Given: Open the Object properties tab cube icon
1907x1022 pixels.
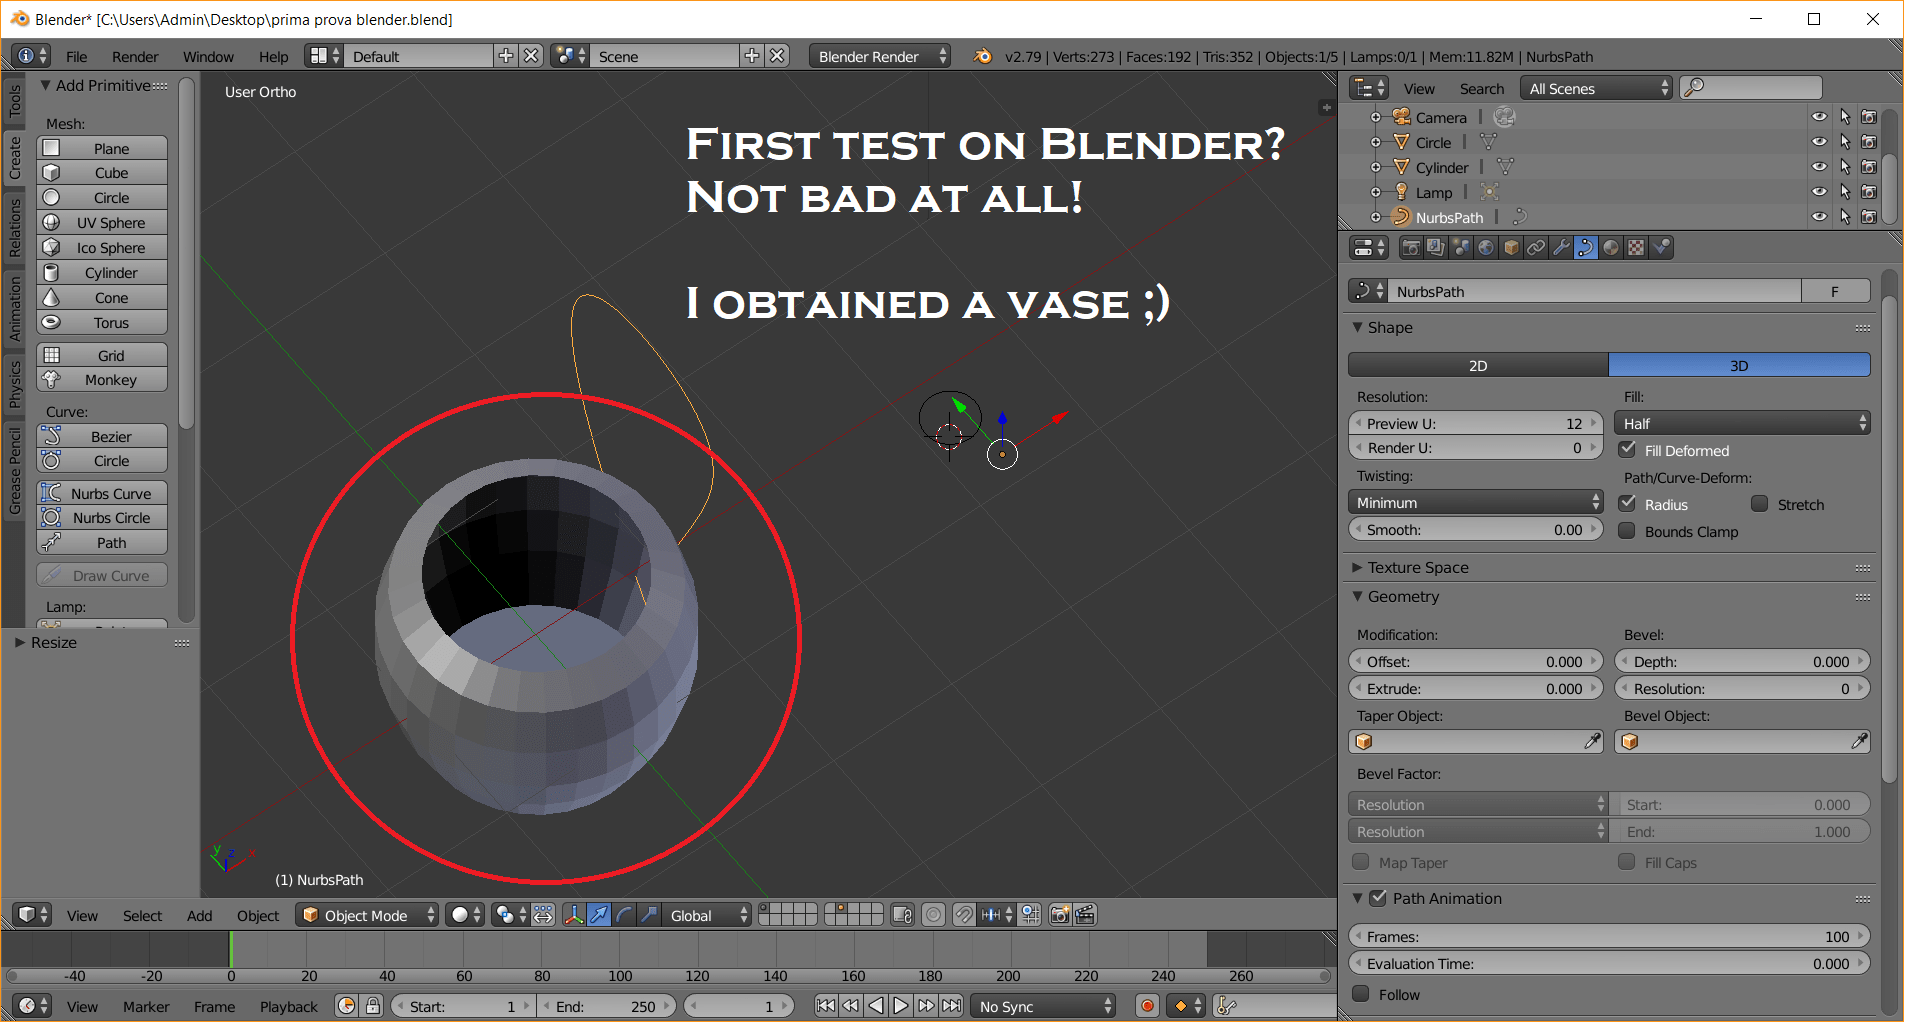Looking at the screenshot, I should click(1511, 248).
